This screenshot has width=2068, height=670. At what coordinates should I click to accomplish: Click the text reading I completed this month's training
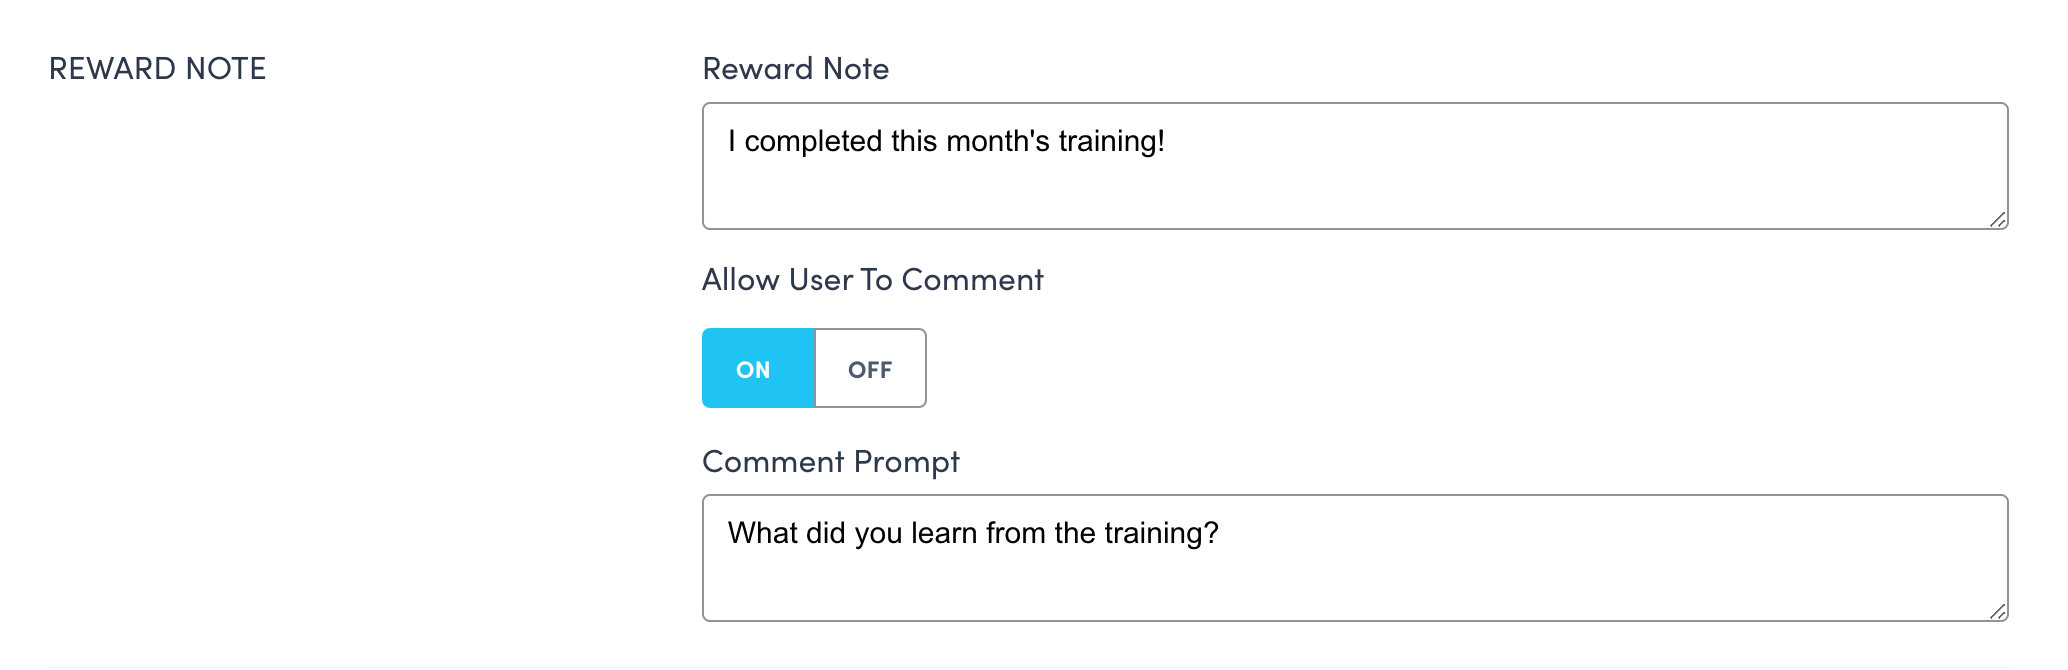[x=945, y=141]
